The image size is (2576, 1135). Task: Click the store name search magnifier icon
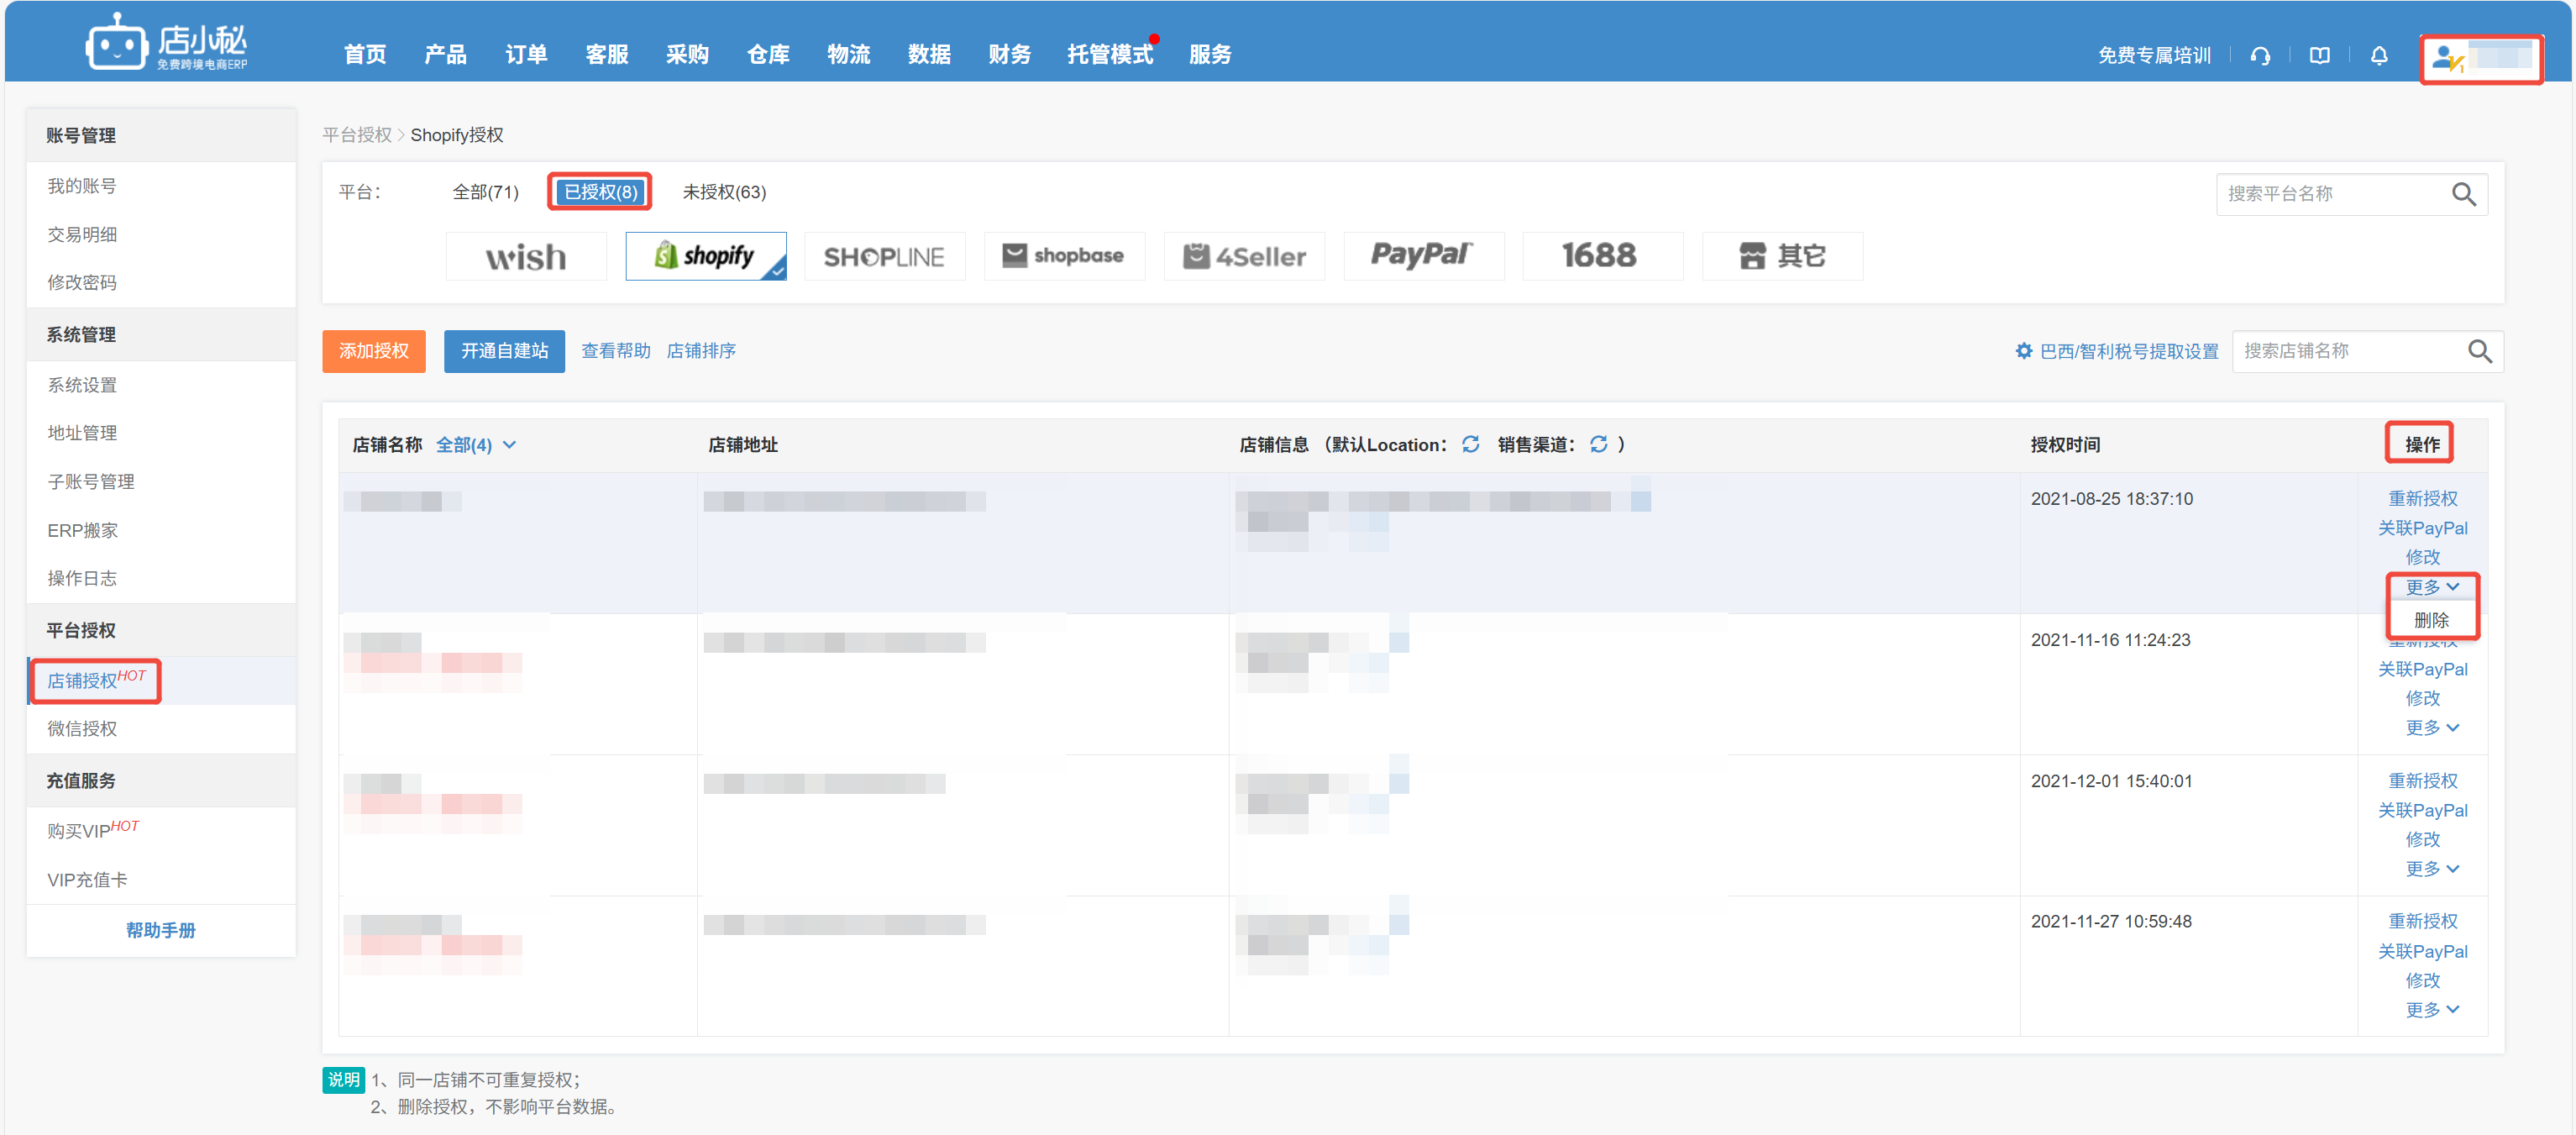2479,351
